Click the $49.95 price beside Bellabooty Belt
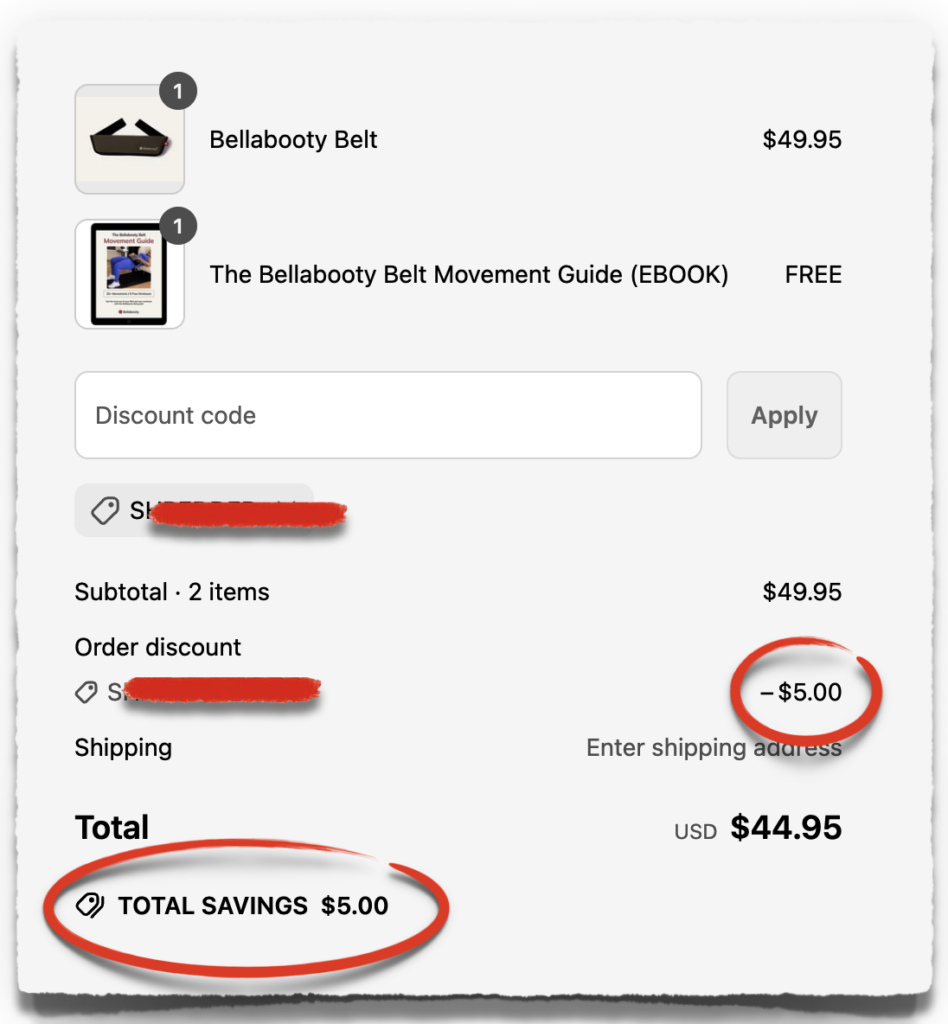Image resolution: width=948 pixels, height=1024 pixels. [802, 140]
